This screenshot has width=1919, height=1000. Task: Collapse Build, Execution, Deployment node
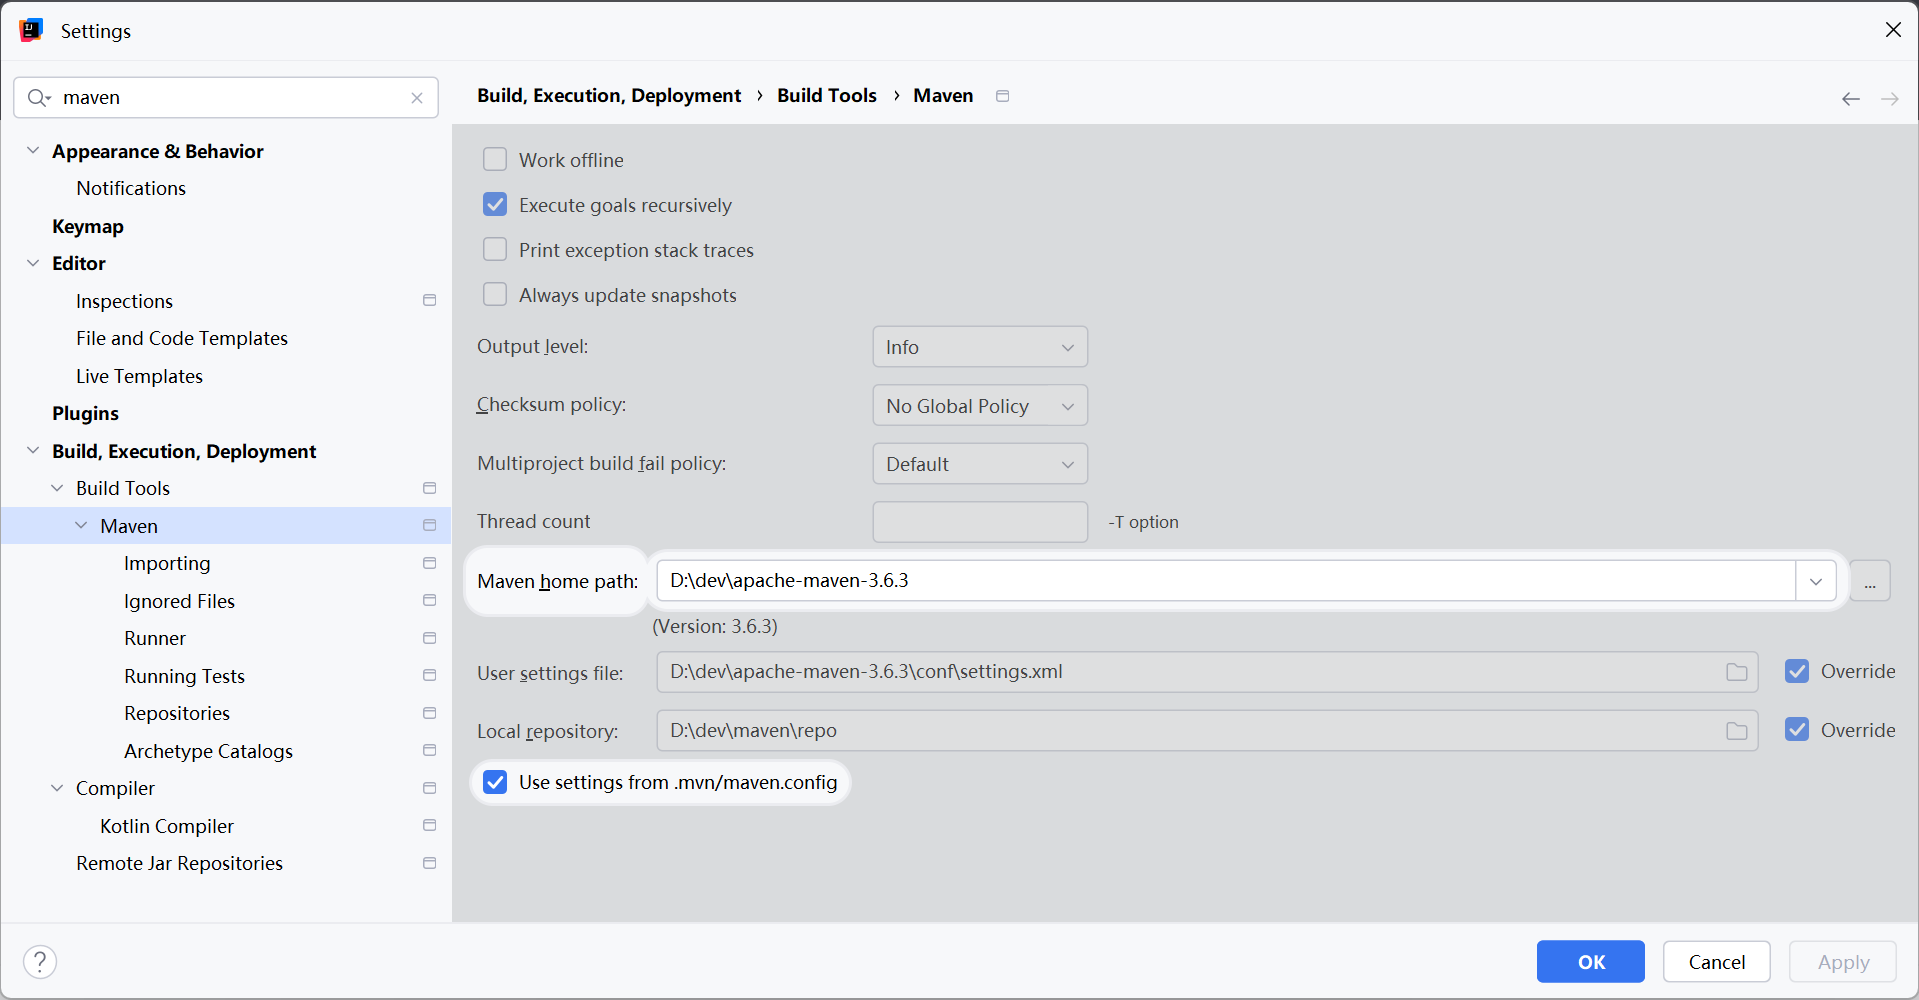point(33,451)
